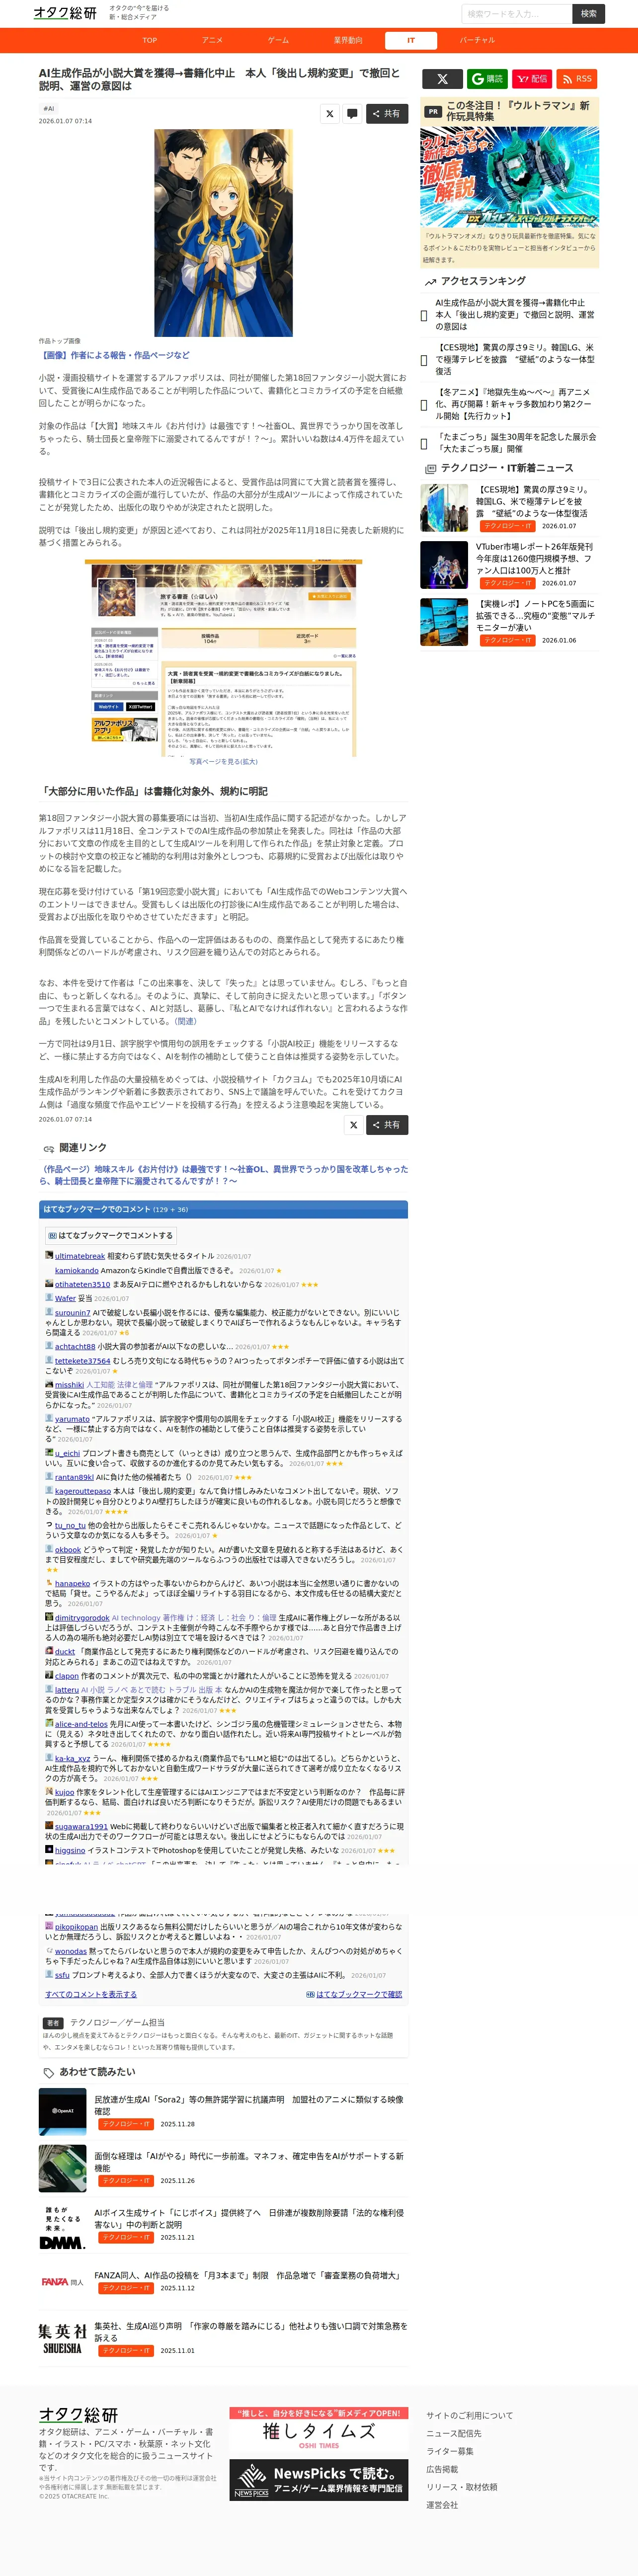Click テクノロジー・IT tag dated 2025.11.28

tap(125, 2124)
